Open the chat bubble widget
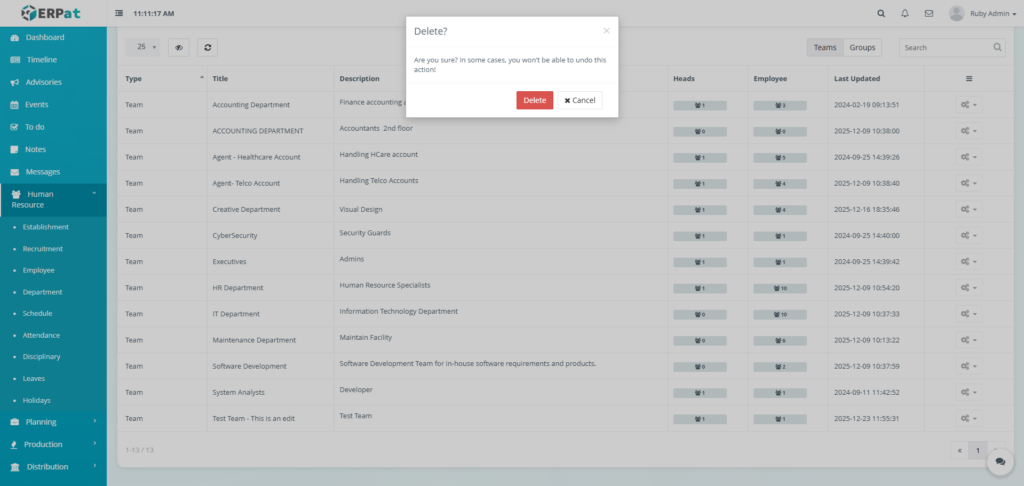The image size is (1024, 486). 1000,461
